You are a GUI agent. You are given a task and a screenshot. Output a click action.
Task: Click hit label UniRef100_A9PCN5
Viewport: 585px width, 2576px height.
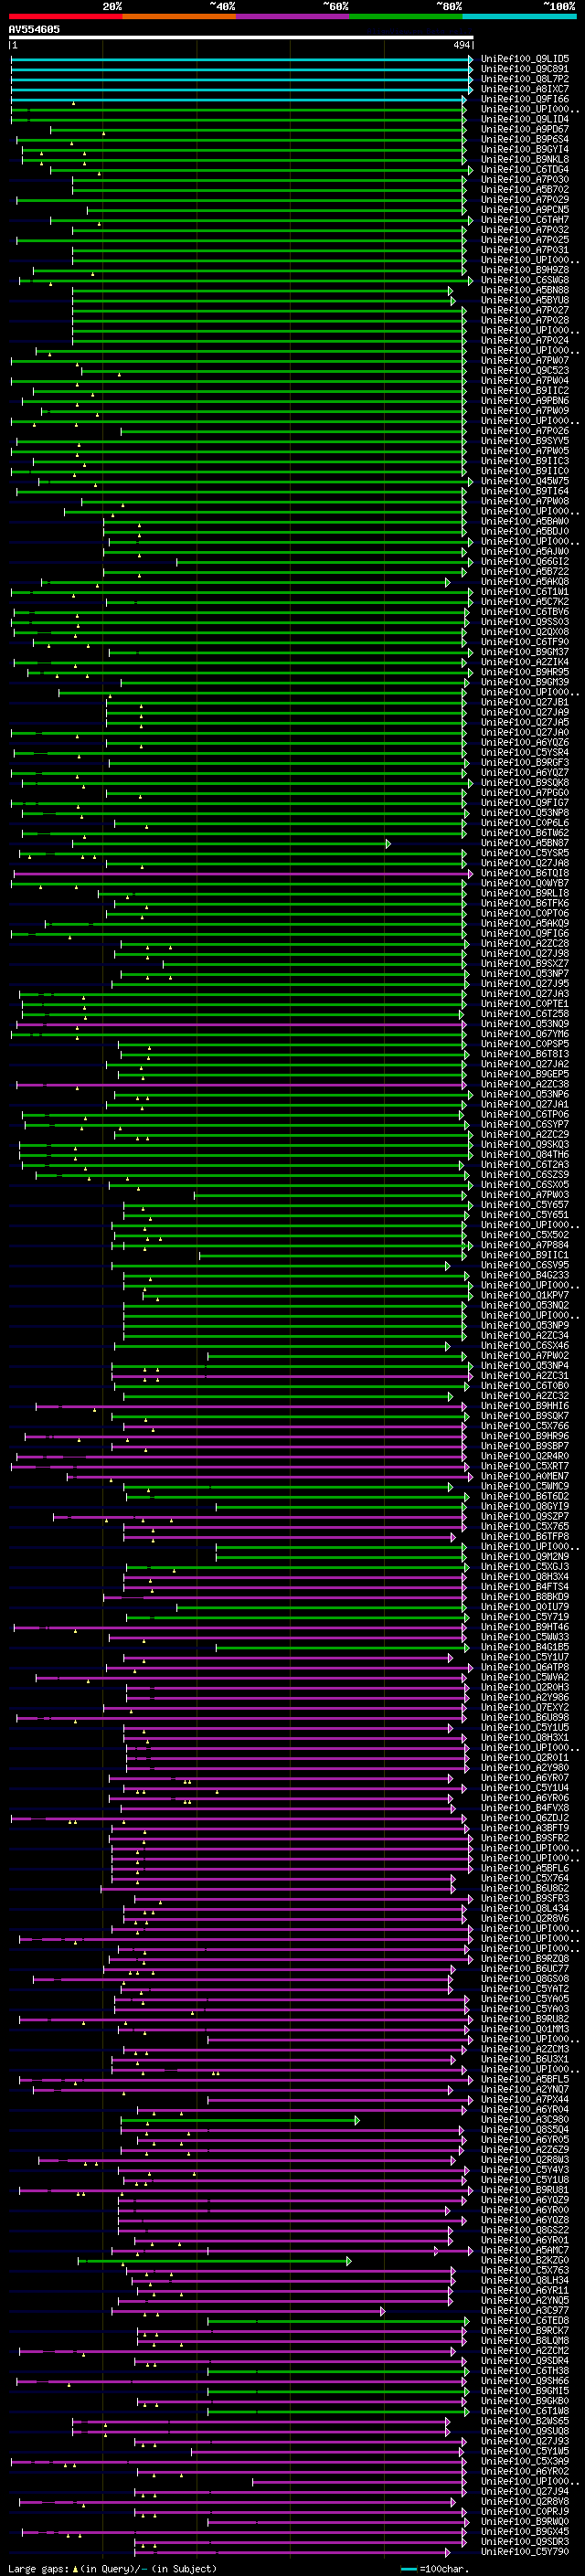coord(525,210)
